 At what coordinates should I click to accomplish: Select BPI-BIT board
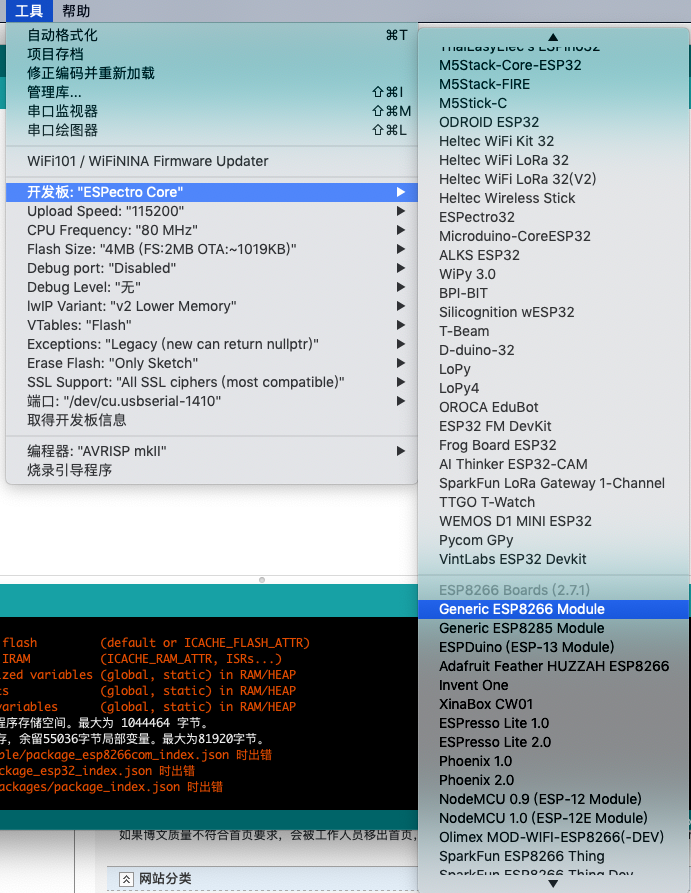tap(553, 293)
